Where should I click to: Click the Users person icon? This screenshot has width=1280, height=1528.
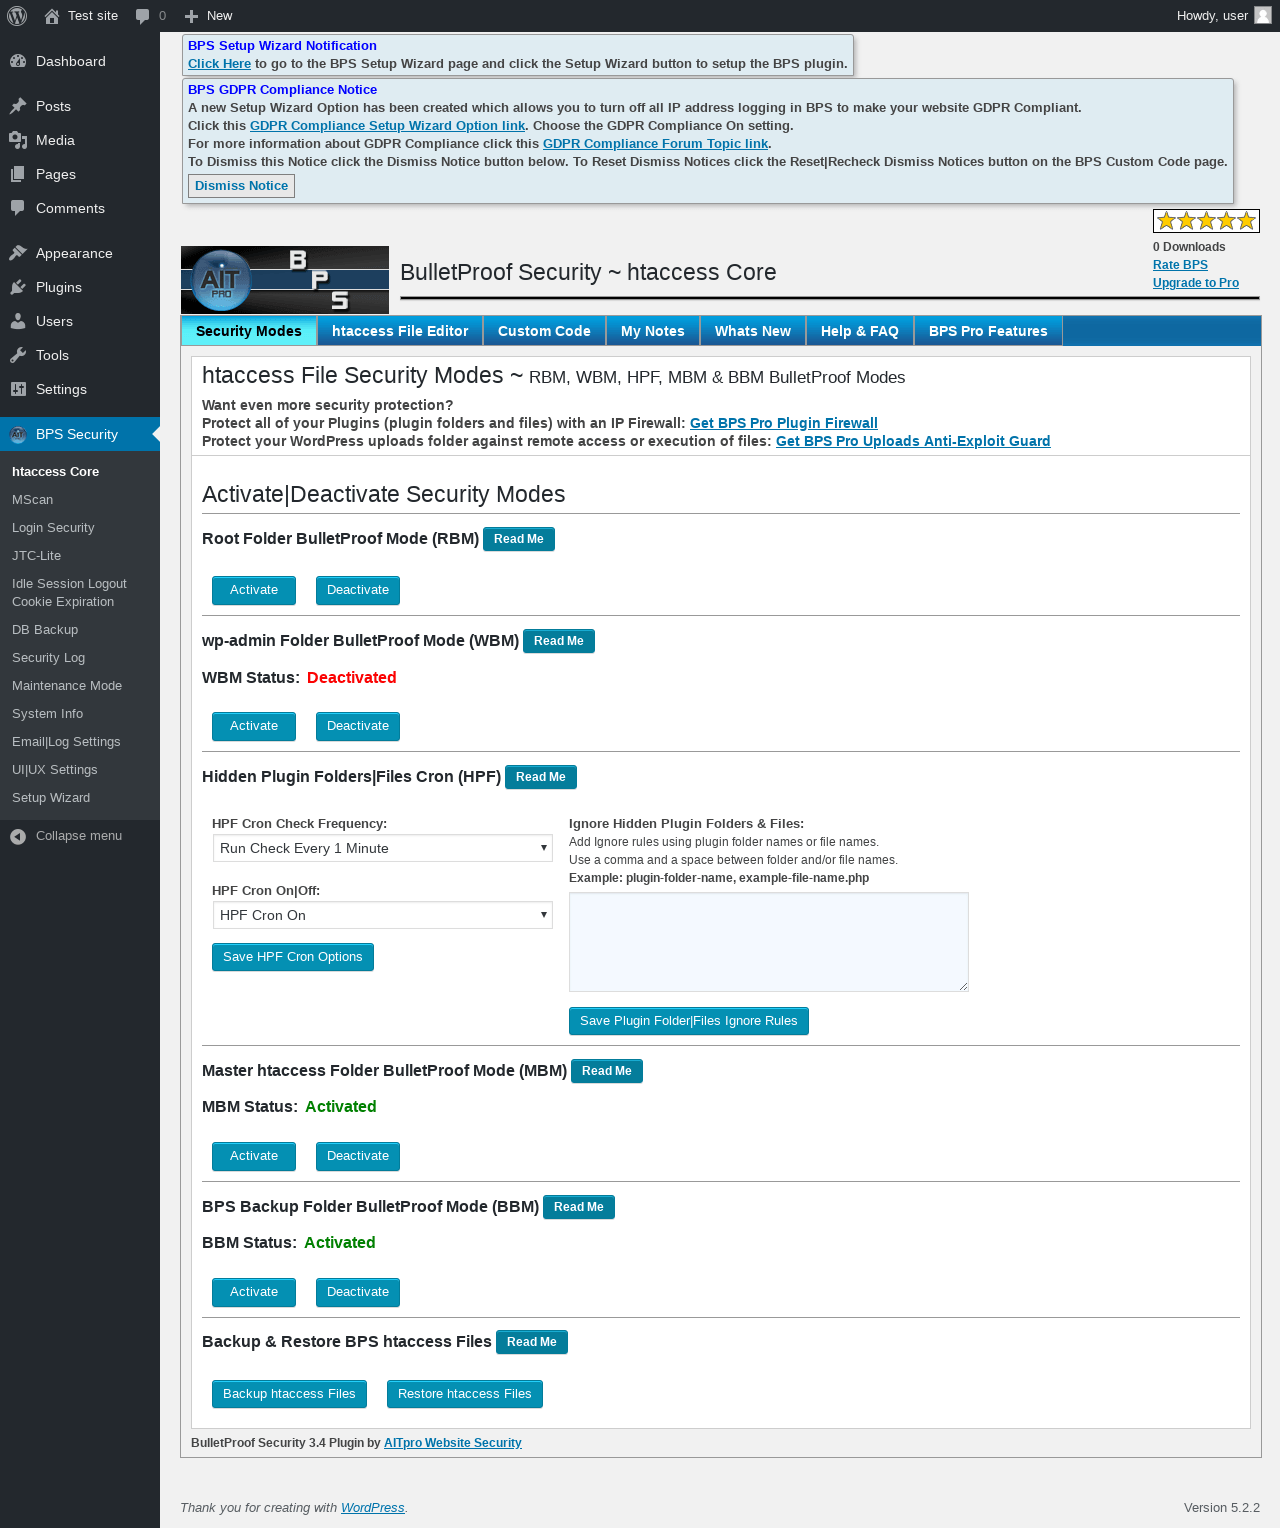coord(18,321)
